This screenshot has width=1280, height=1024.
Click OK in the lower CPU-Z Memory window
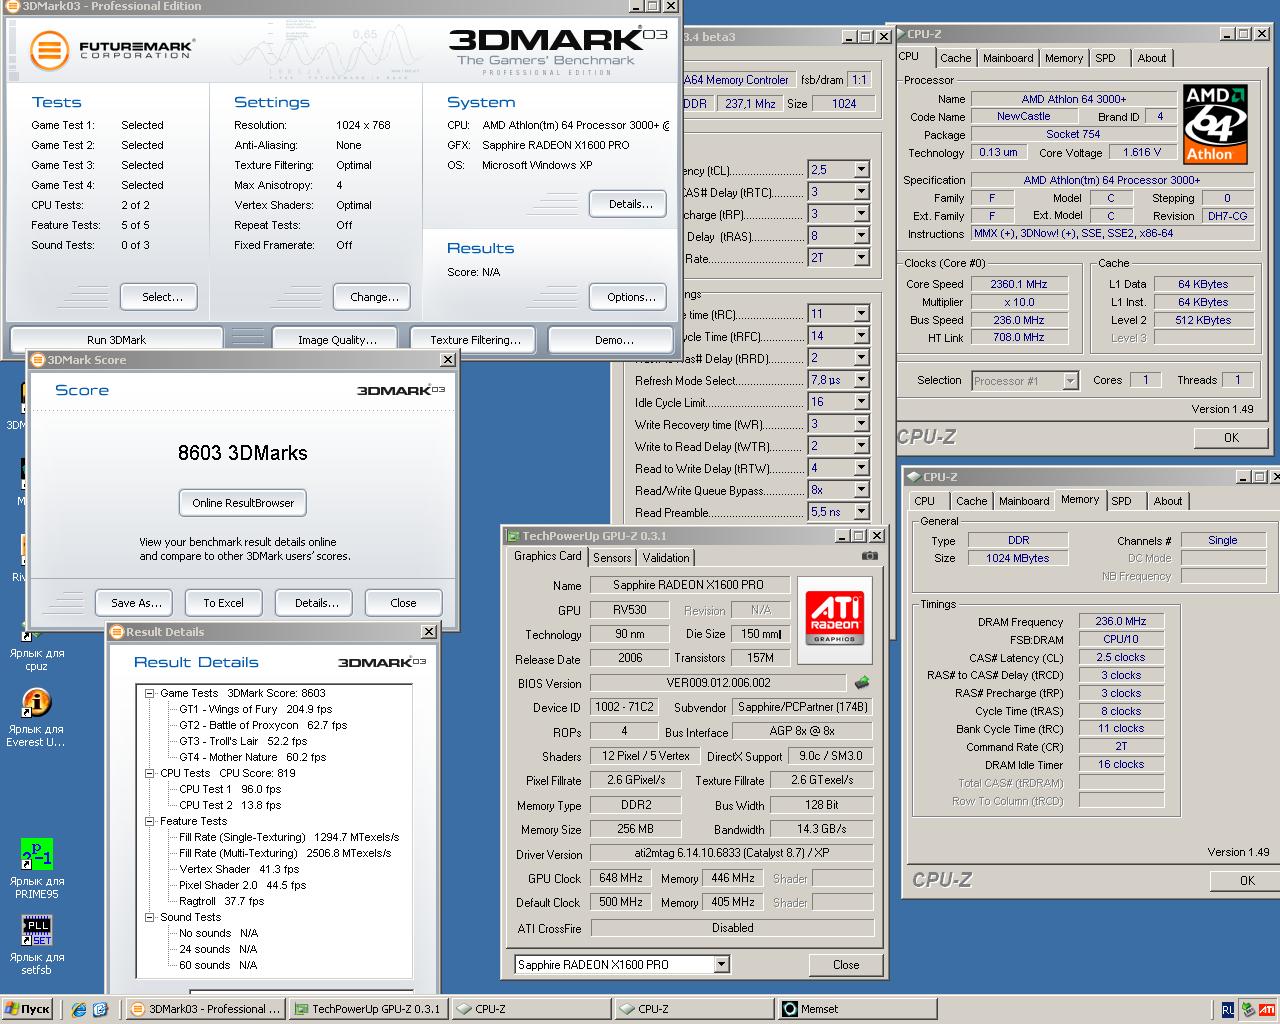[1247, 880]
